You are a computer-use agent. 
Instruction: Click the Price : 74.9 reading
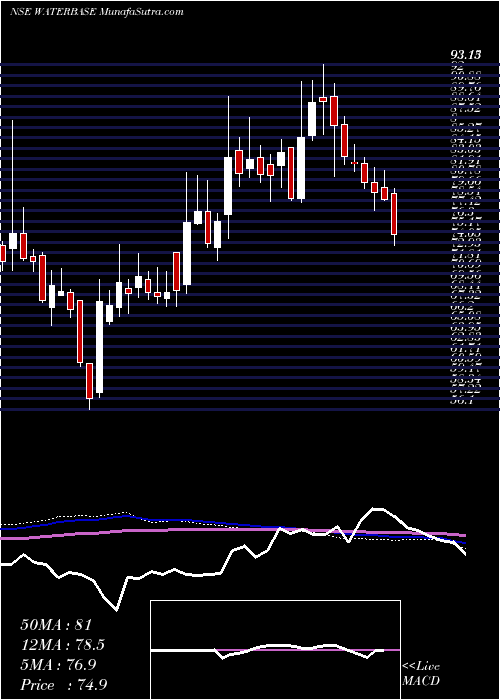tap(63, 685)
